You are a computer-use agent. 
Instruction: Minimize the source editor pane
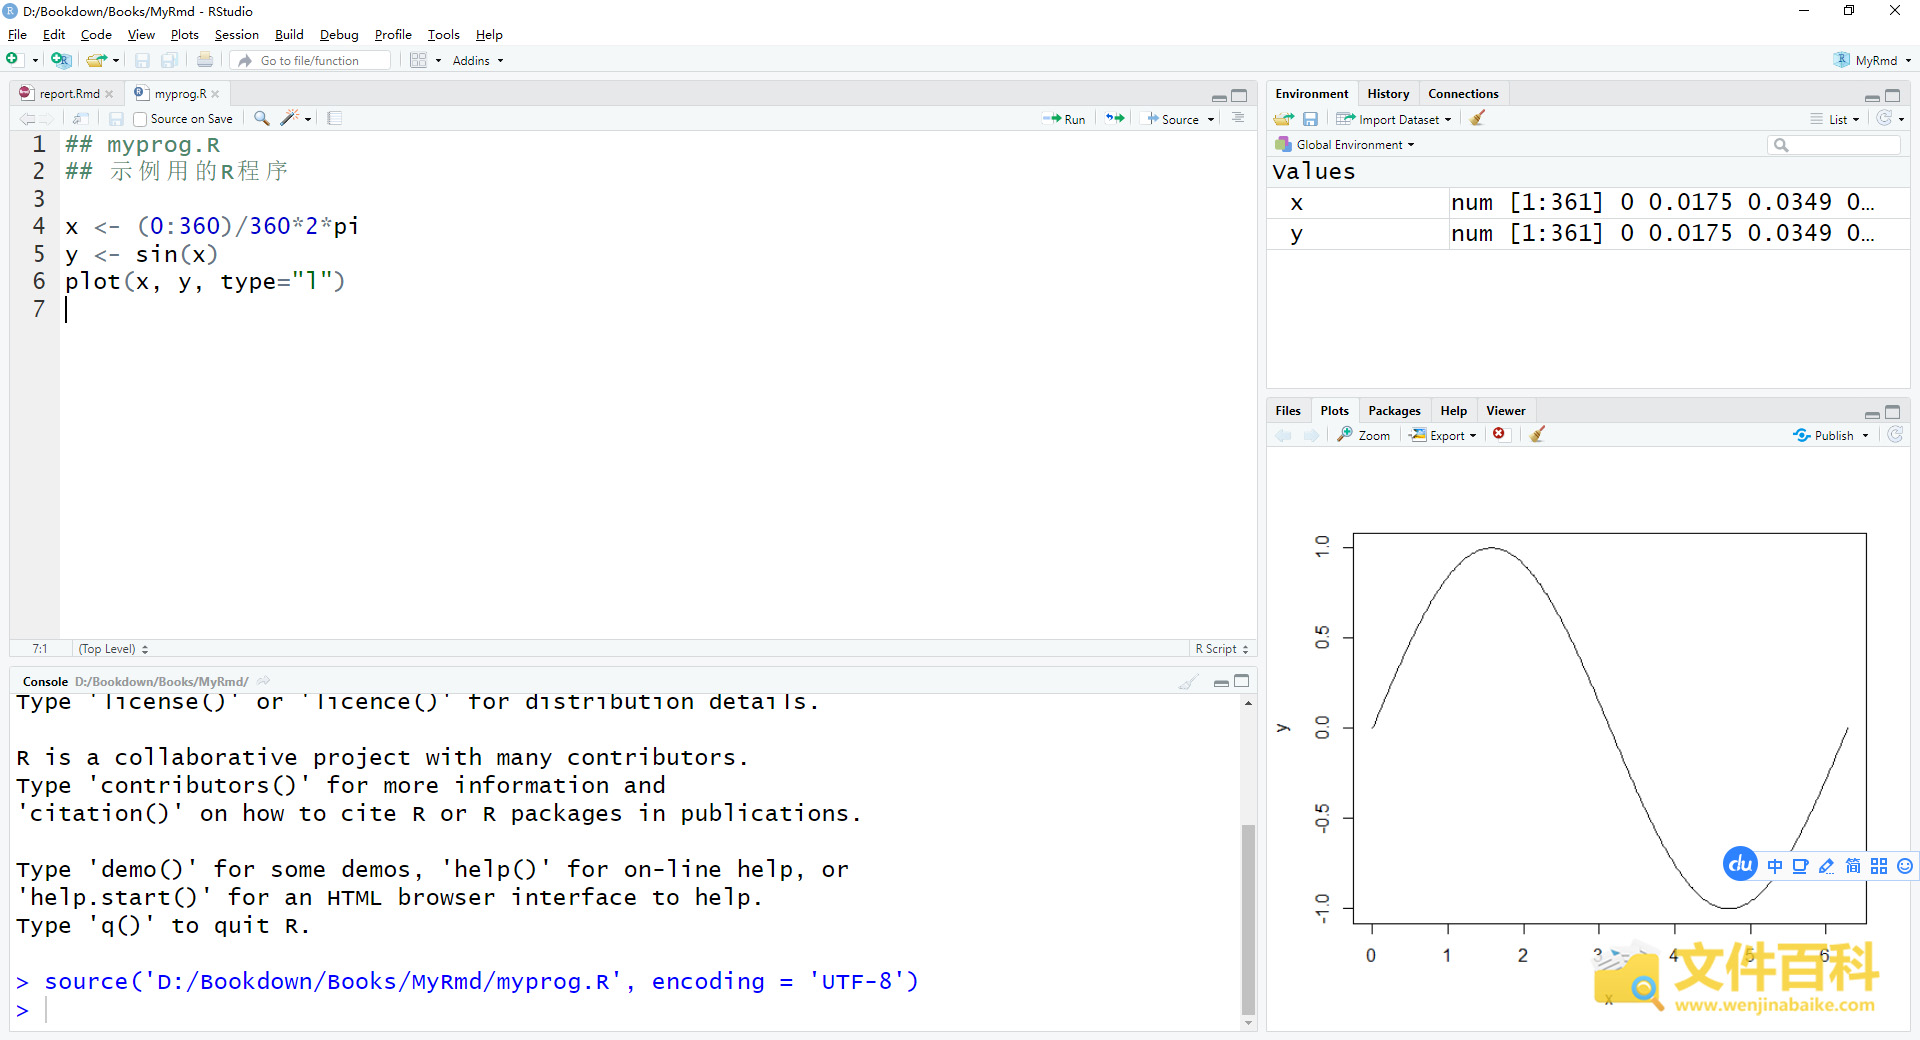[1219, 96]
